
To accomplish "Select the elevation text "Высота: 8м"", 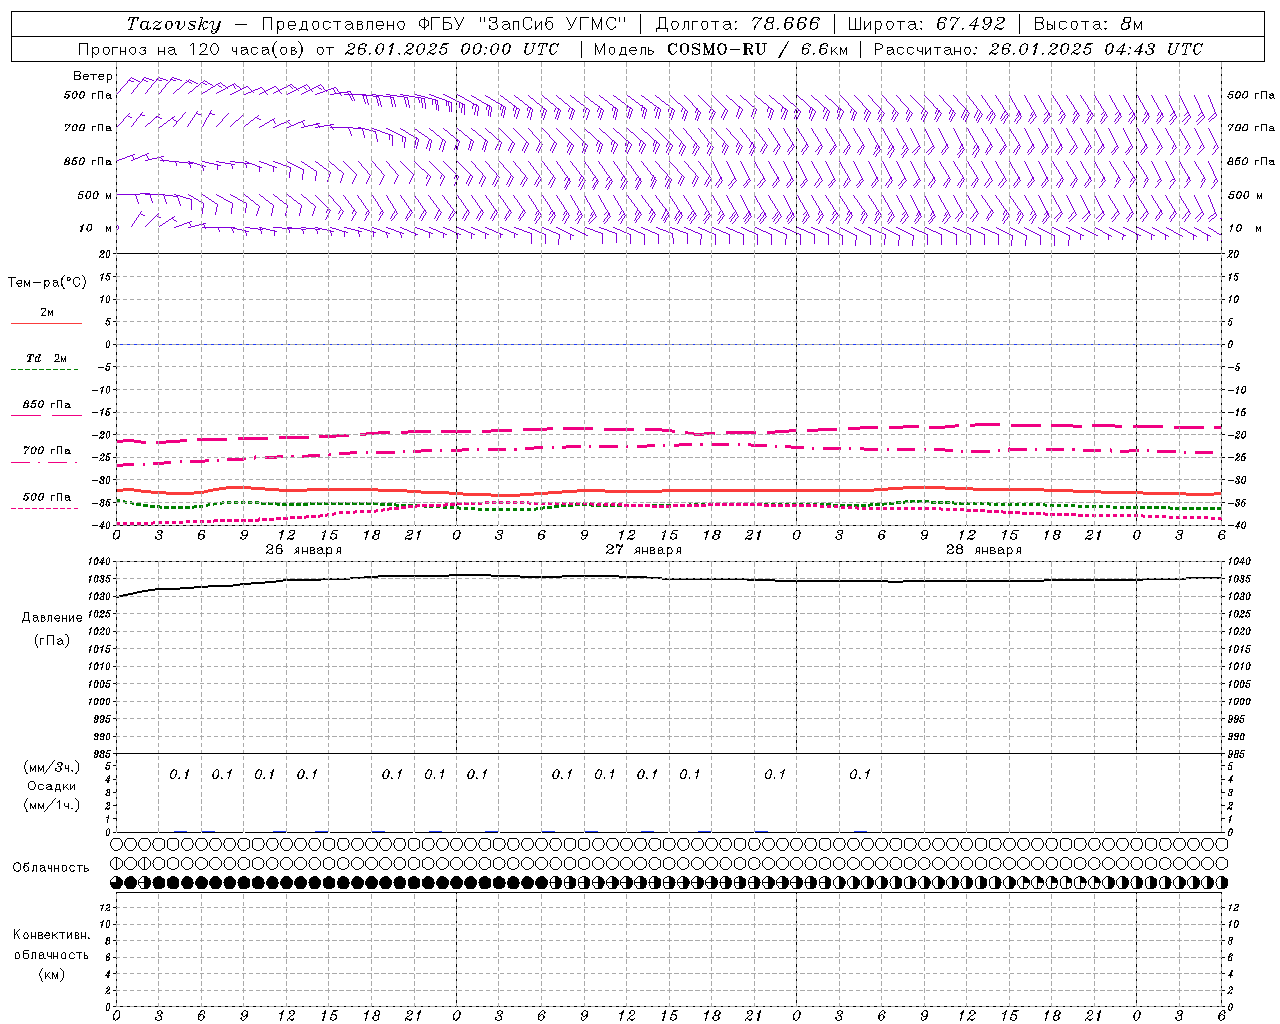I will point(1088,24).
